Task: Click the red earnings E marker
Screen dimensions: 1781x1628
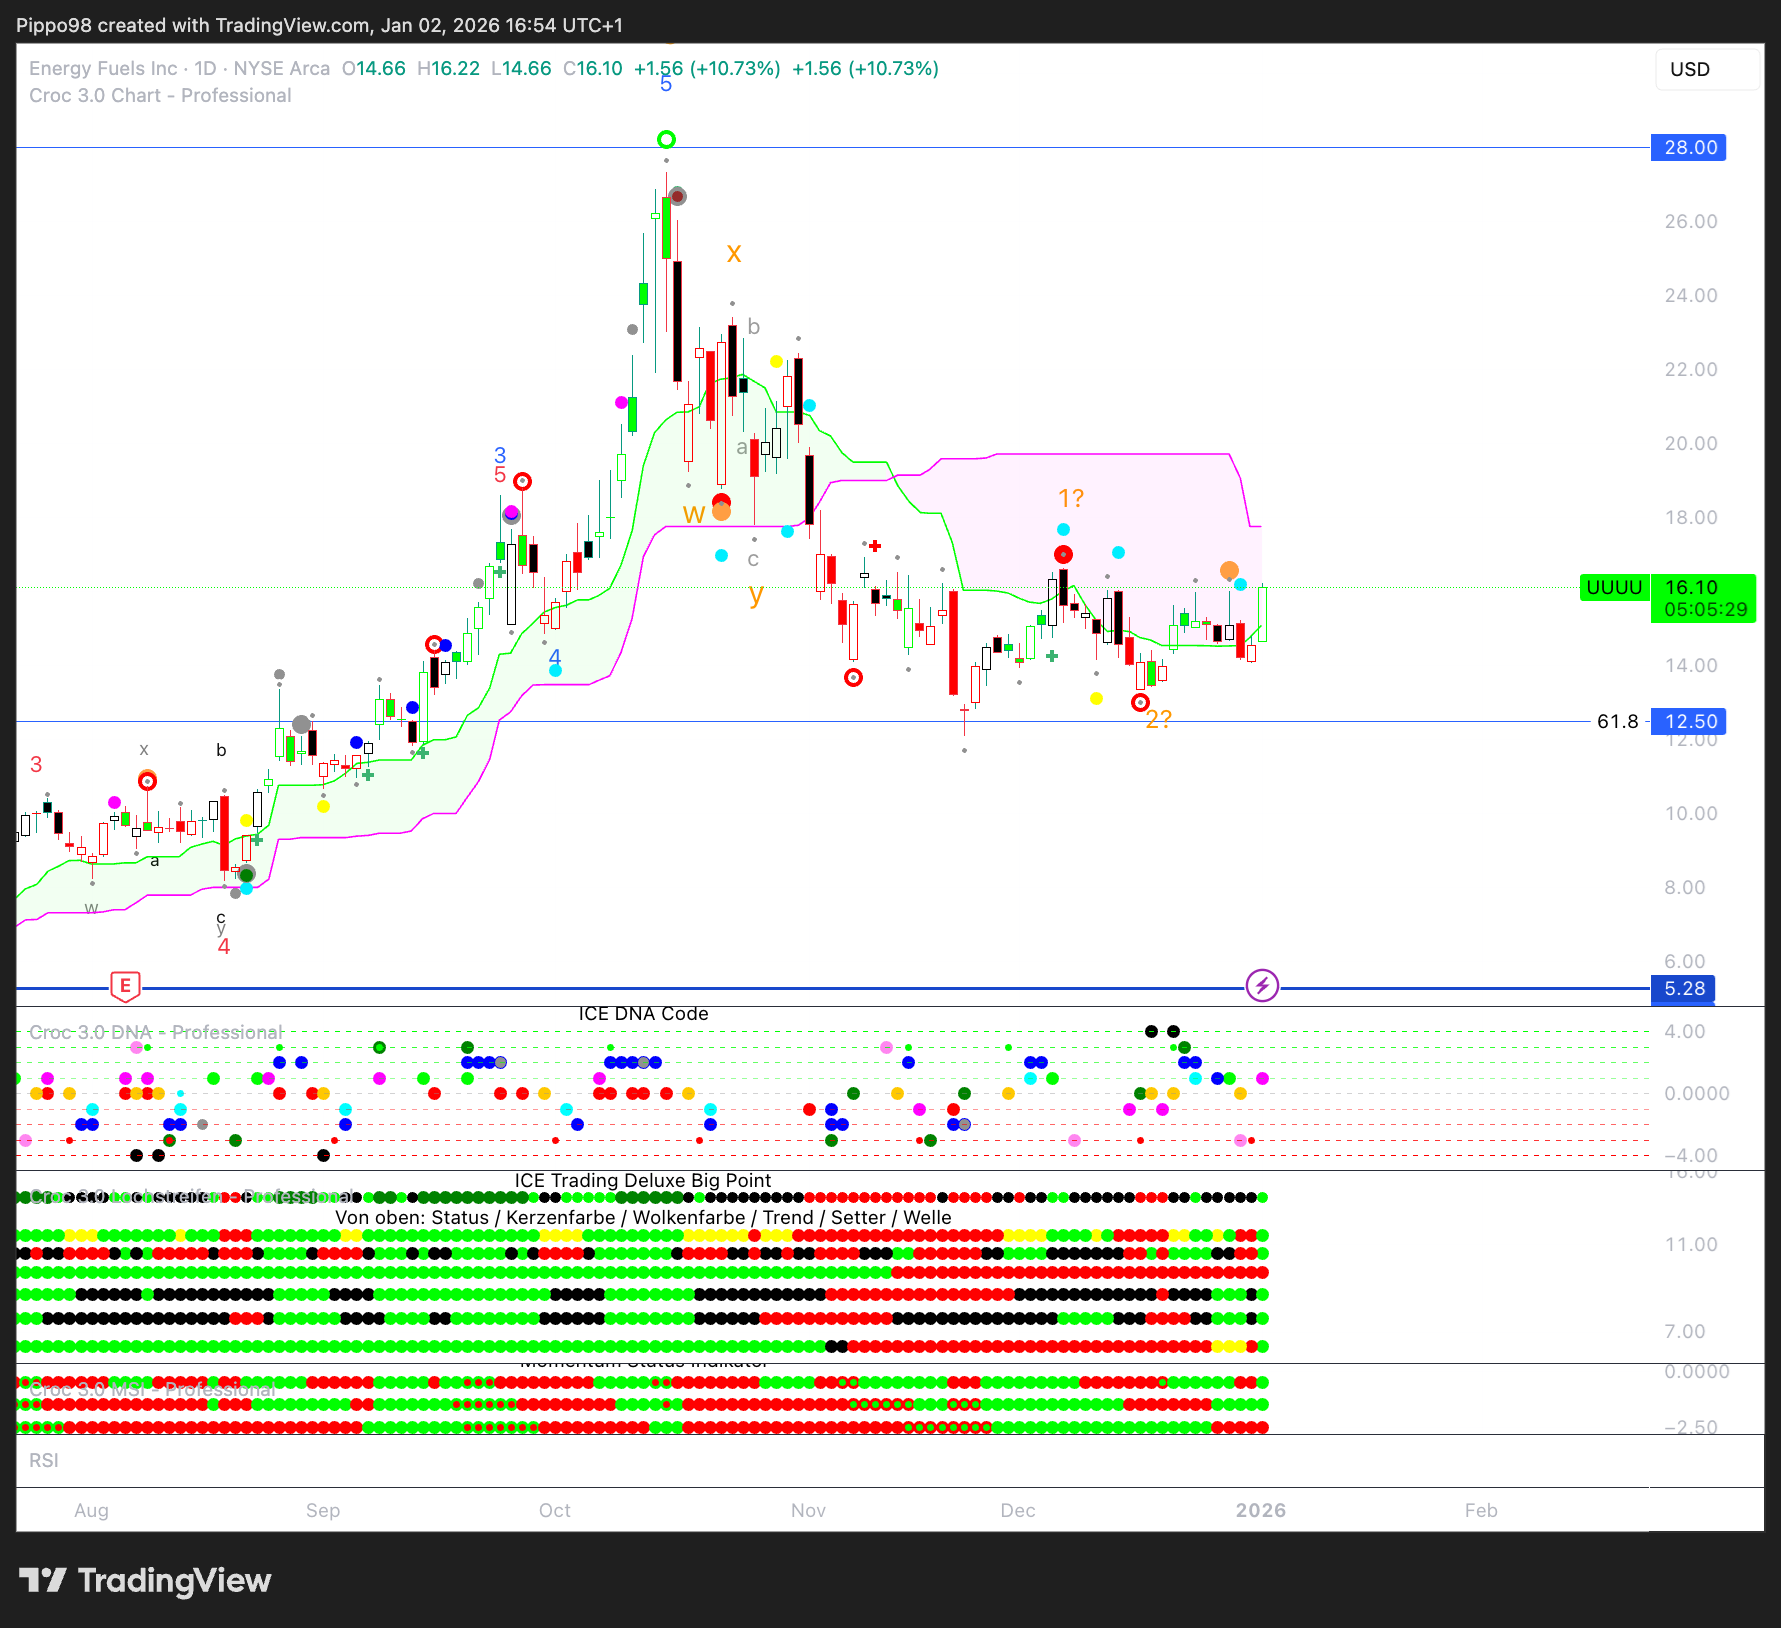Action: [x=125, y=986]
